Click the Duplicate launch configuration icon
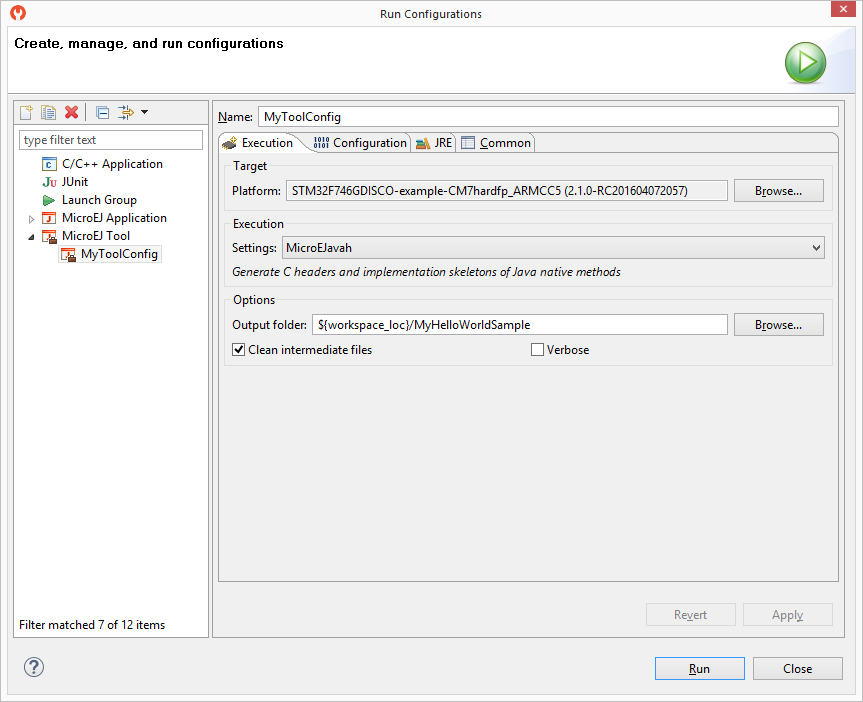Viewport: 863px width, 702px height. pyautogui.click(x=48, y=112)
